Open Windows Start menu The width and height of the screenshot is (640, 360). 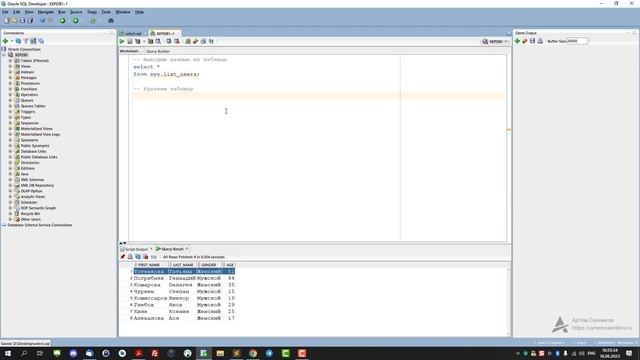(x=7, y=353)
